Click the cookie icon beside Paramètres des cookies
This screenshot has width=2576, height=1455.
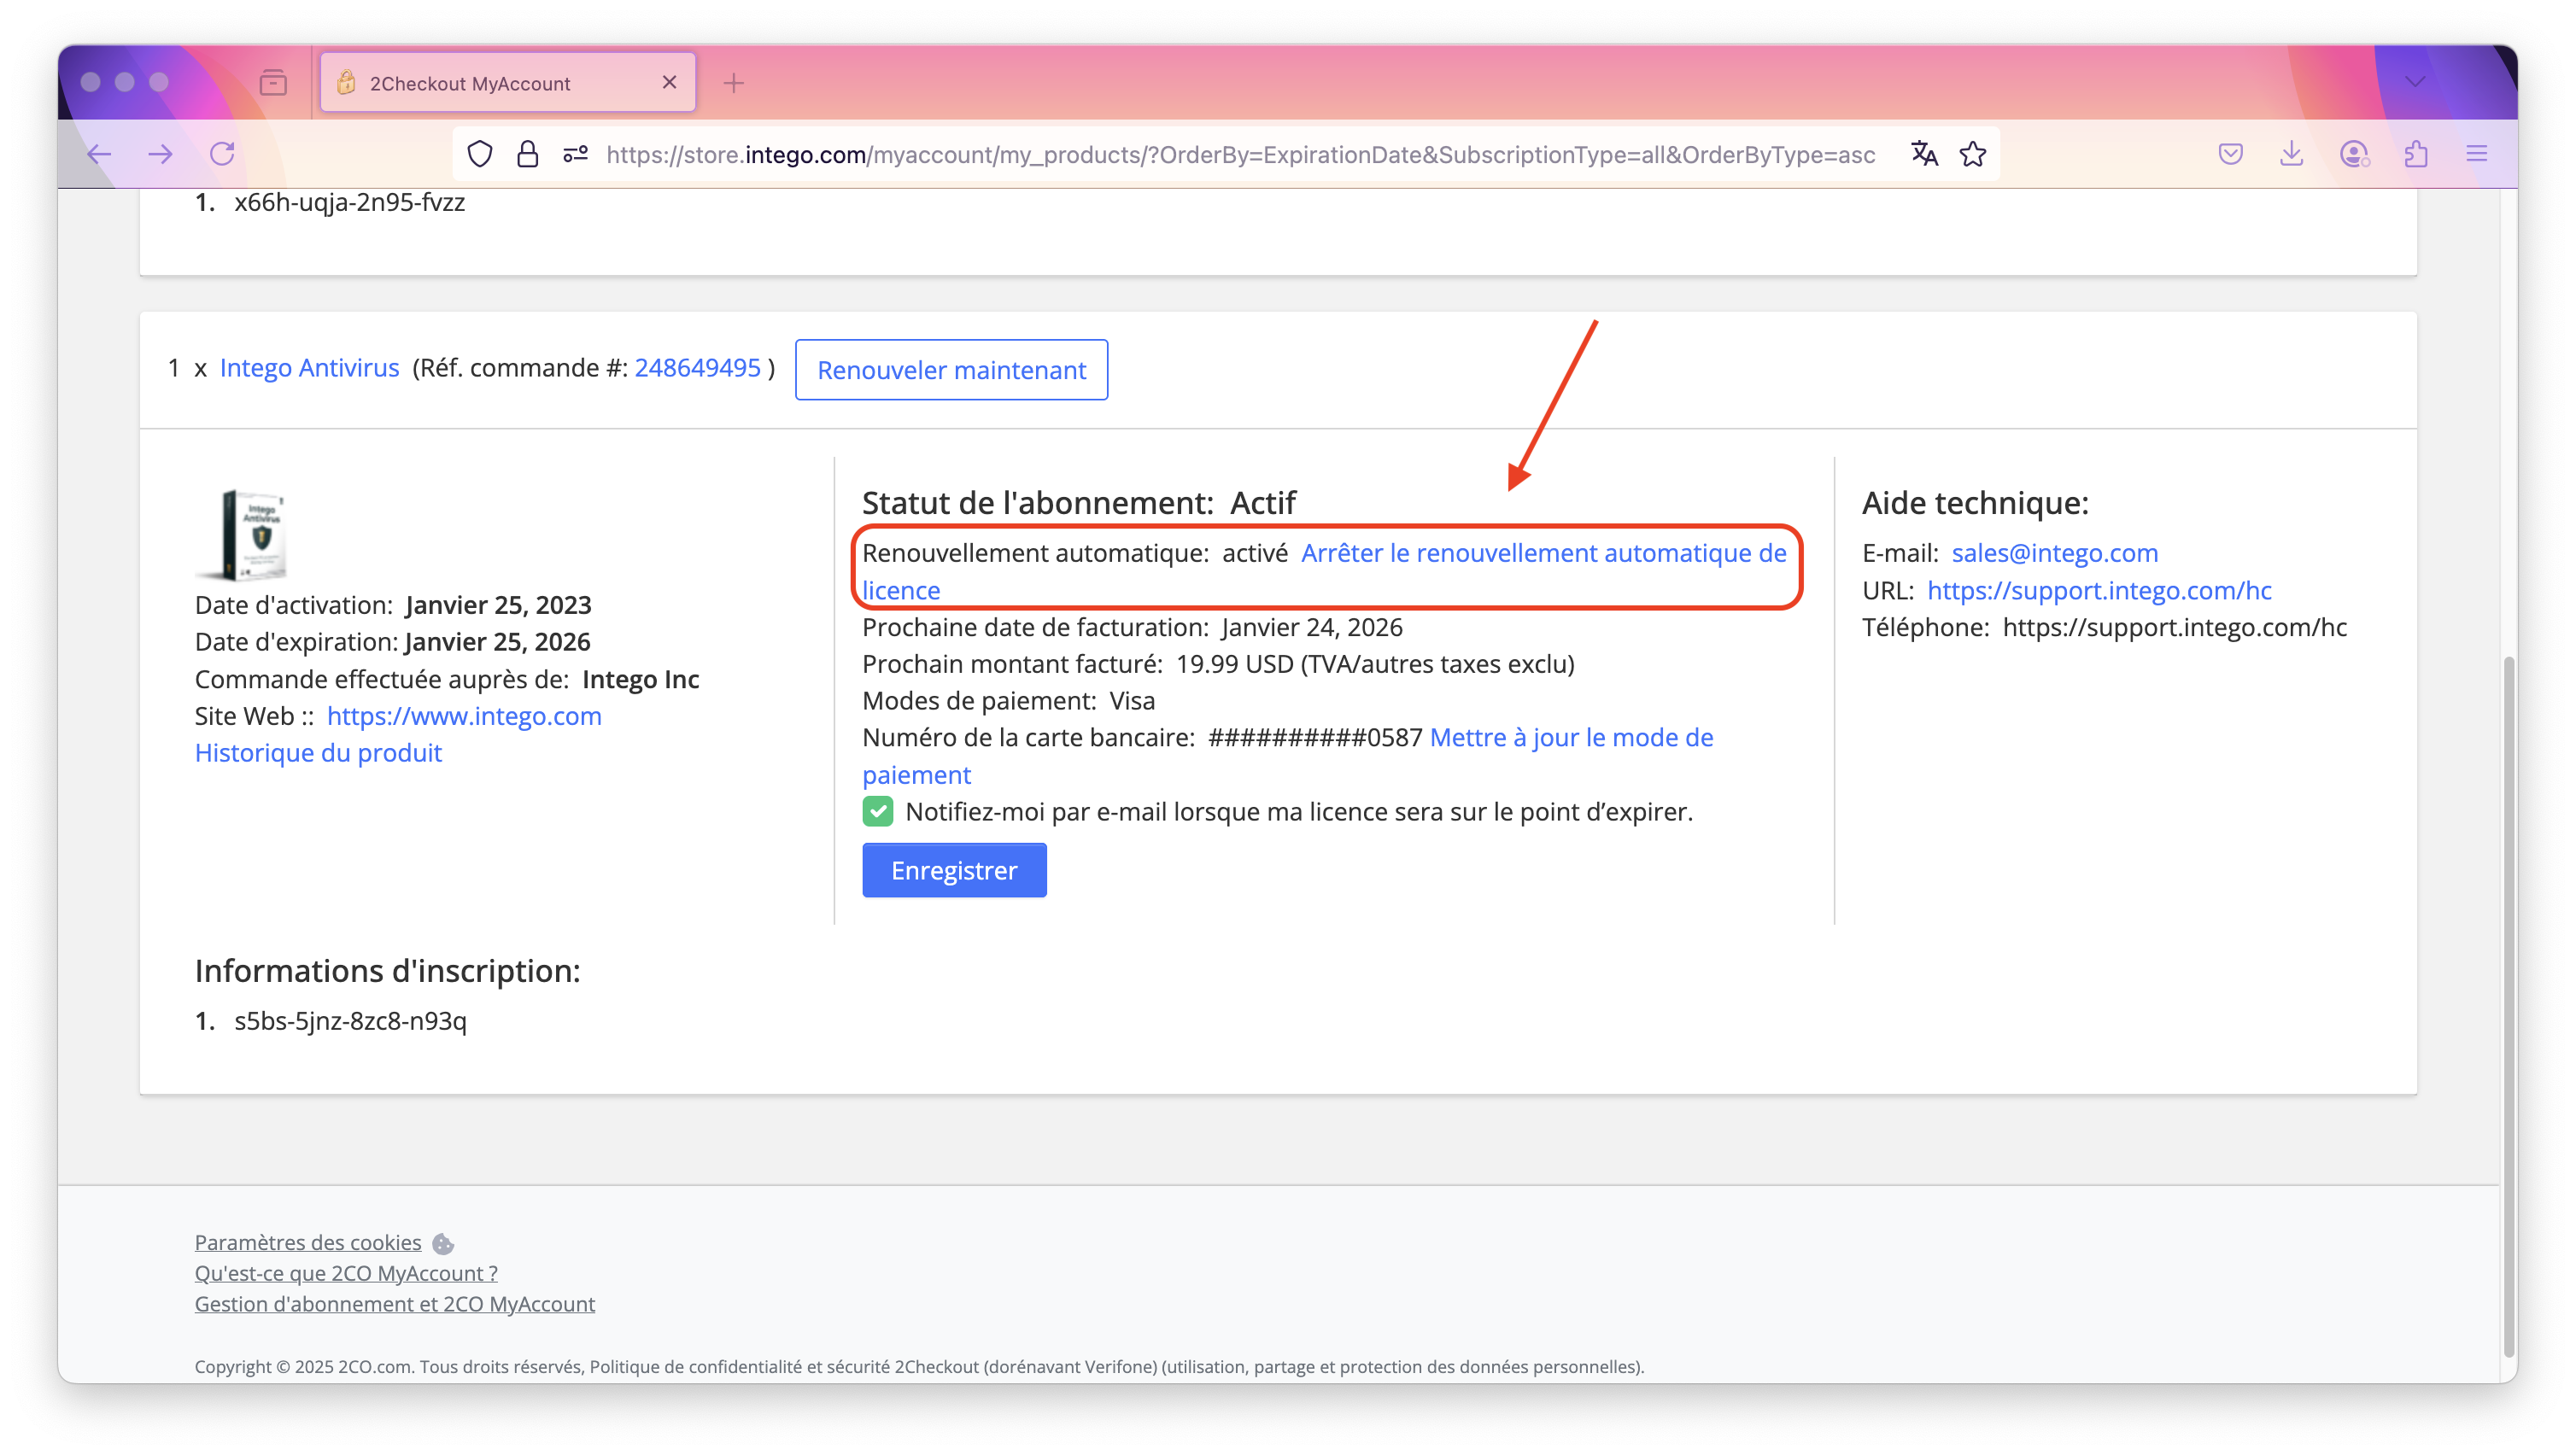click(443, 1244)
